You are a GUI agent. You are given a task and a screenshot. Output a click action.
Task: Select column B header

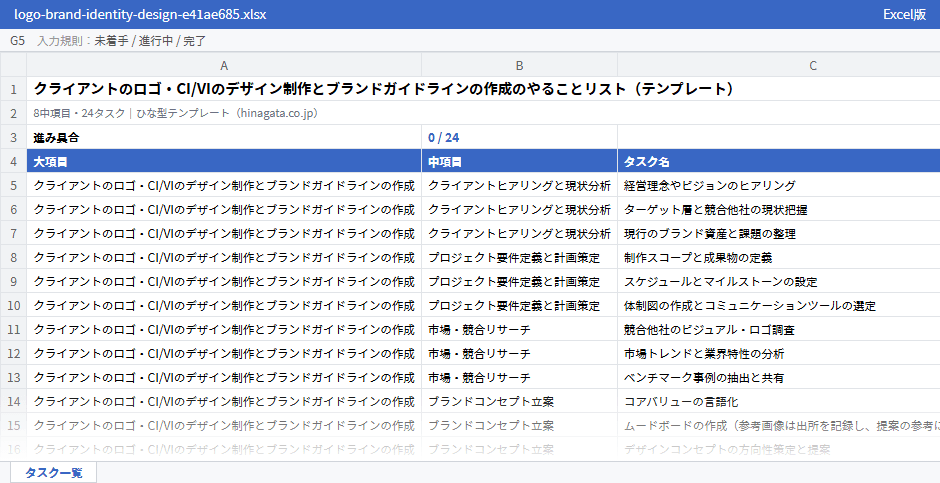point(519,65)
